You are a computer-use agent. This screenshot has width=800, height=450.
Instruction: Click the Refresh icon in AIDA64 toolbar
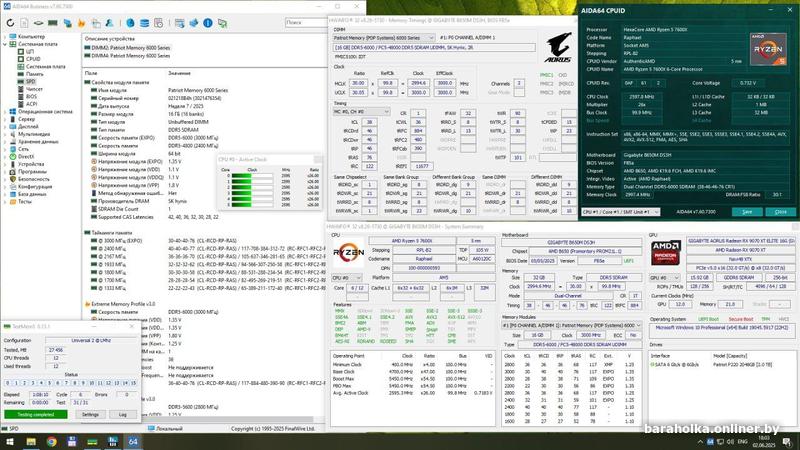[10, 23]
